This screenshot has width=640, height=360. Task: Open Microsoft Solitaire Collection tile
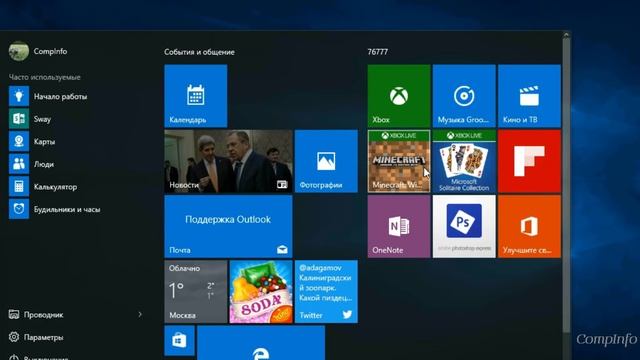pos(464,161)
